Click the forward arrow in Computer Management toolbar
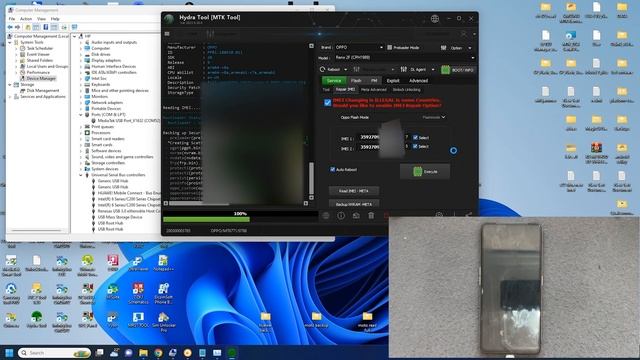 [x=18, y=27]
